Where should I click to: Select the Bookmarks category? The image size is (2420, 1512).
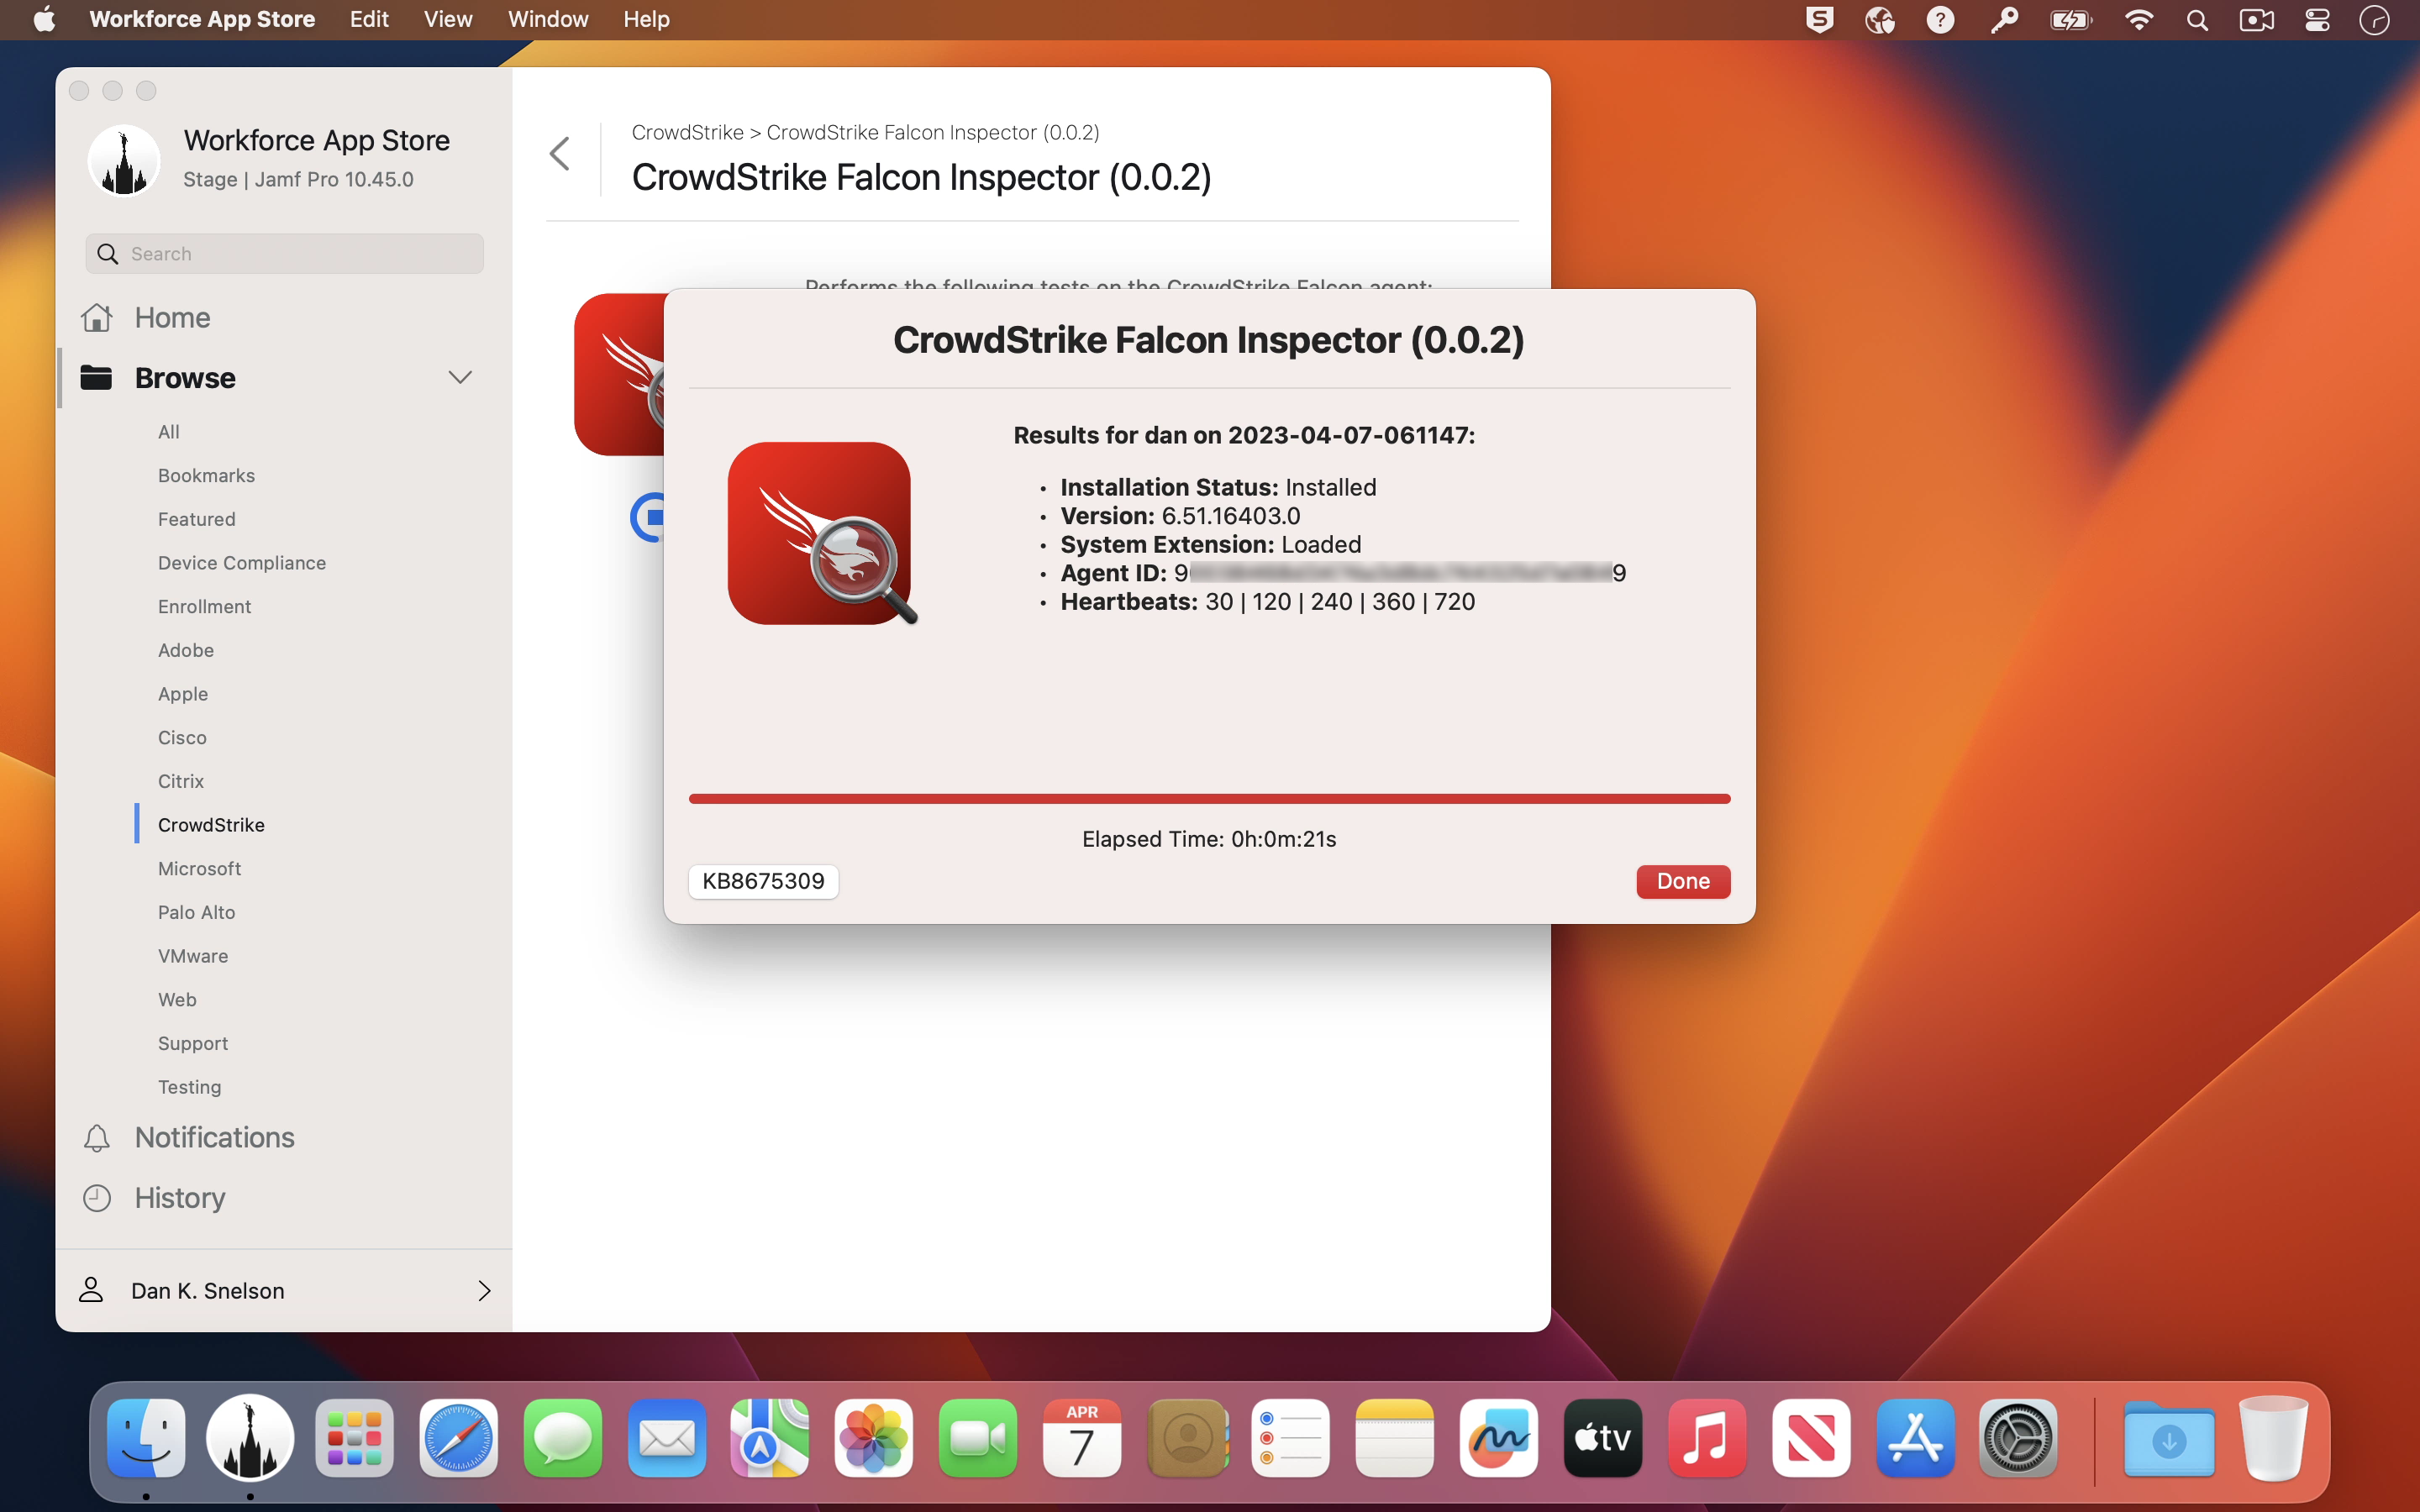(x=206, y=475)
